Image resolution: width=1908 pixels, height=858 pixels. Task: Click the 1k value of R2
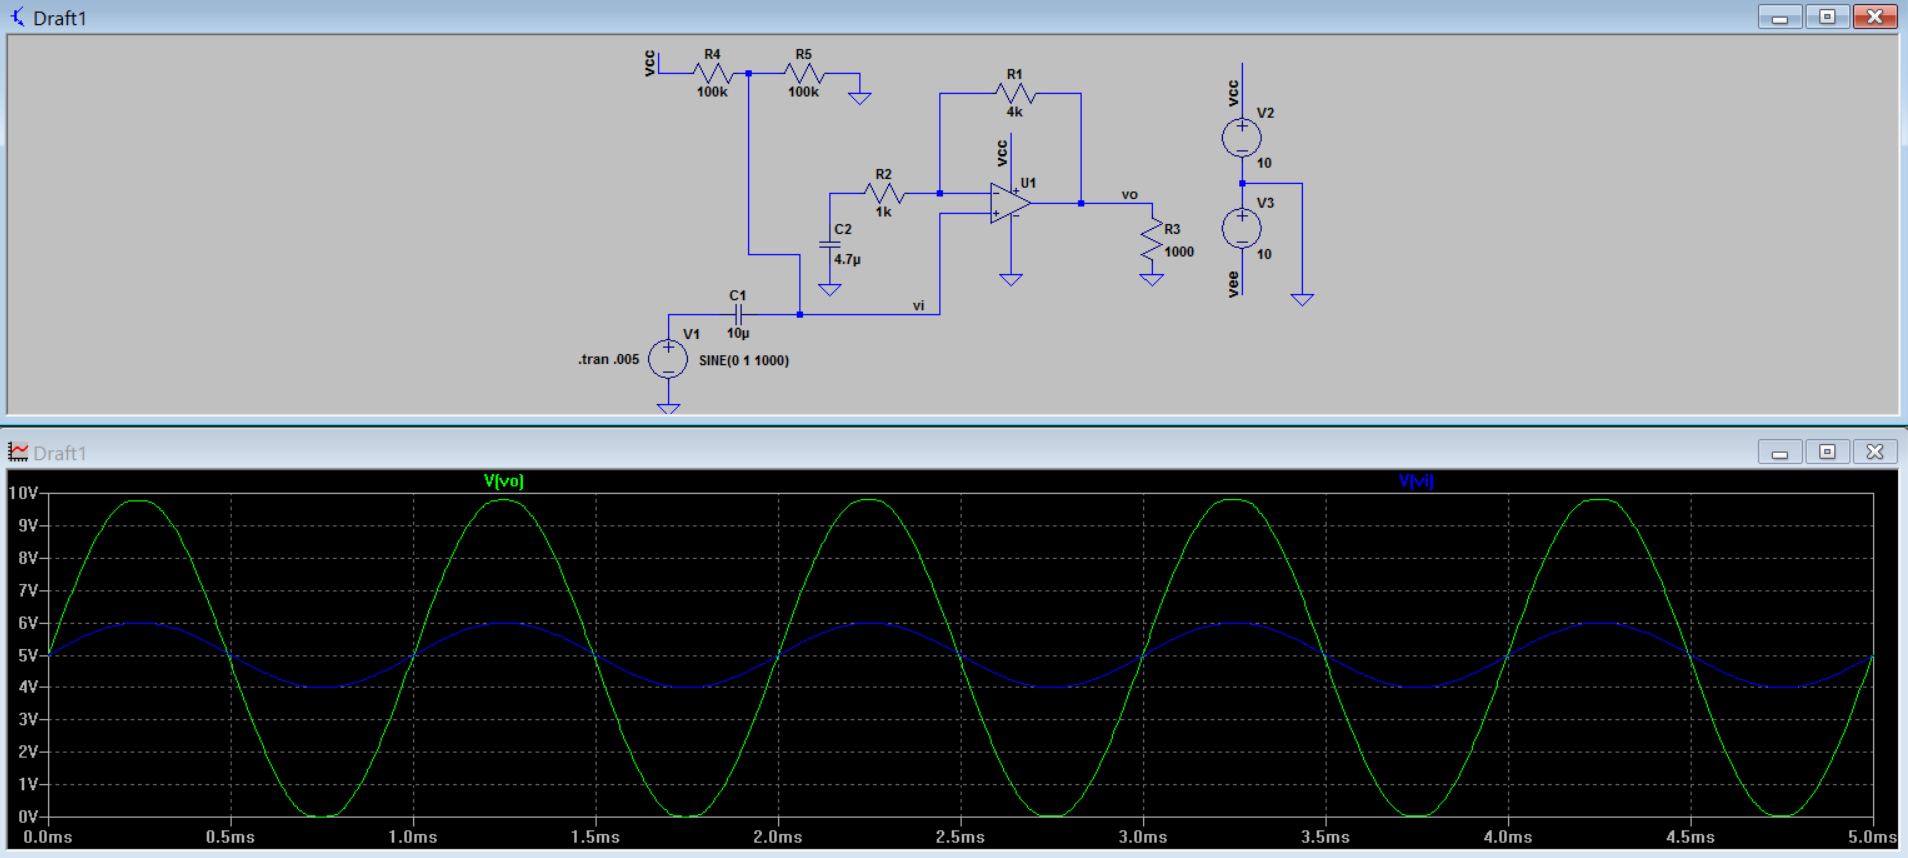pyautogui.click(x=884, y=212)
